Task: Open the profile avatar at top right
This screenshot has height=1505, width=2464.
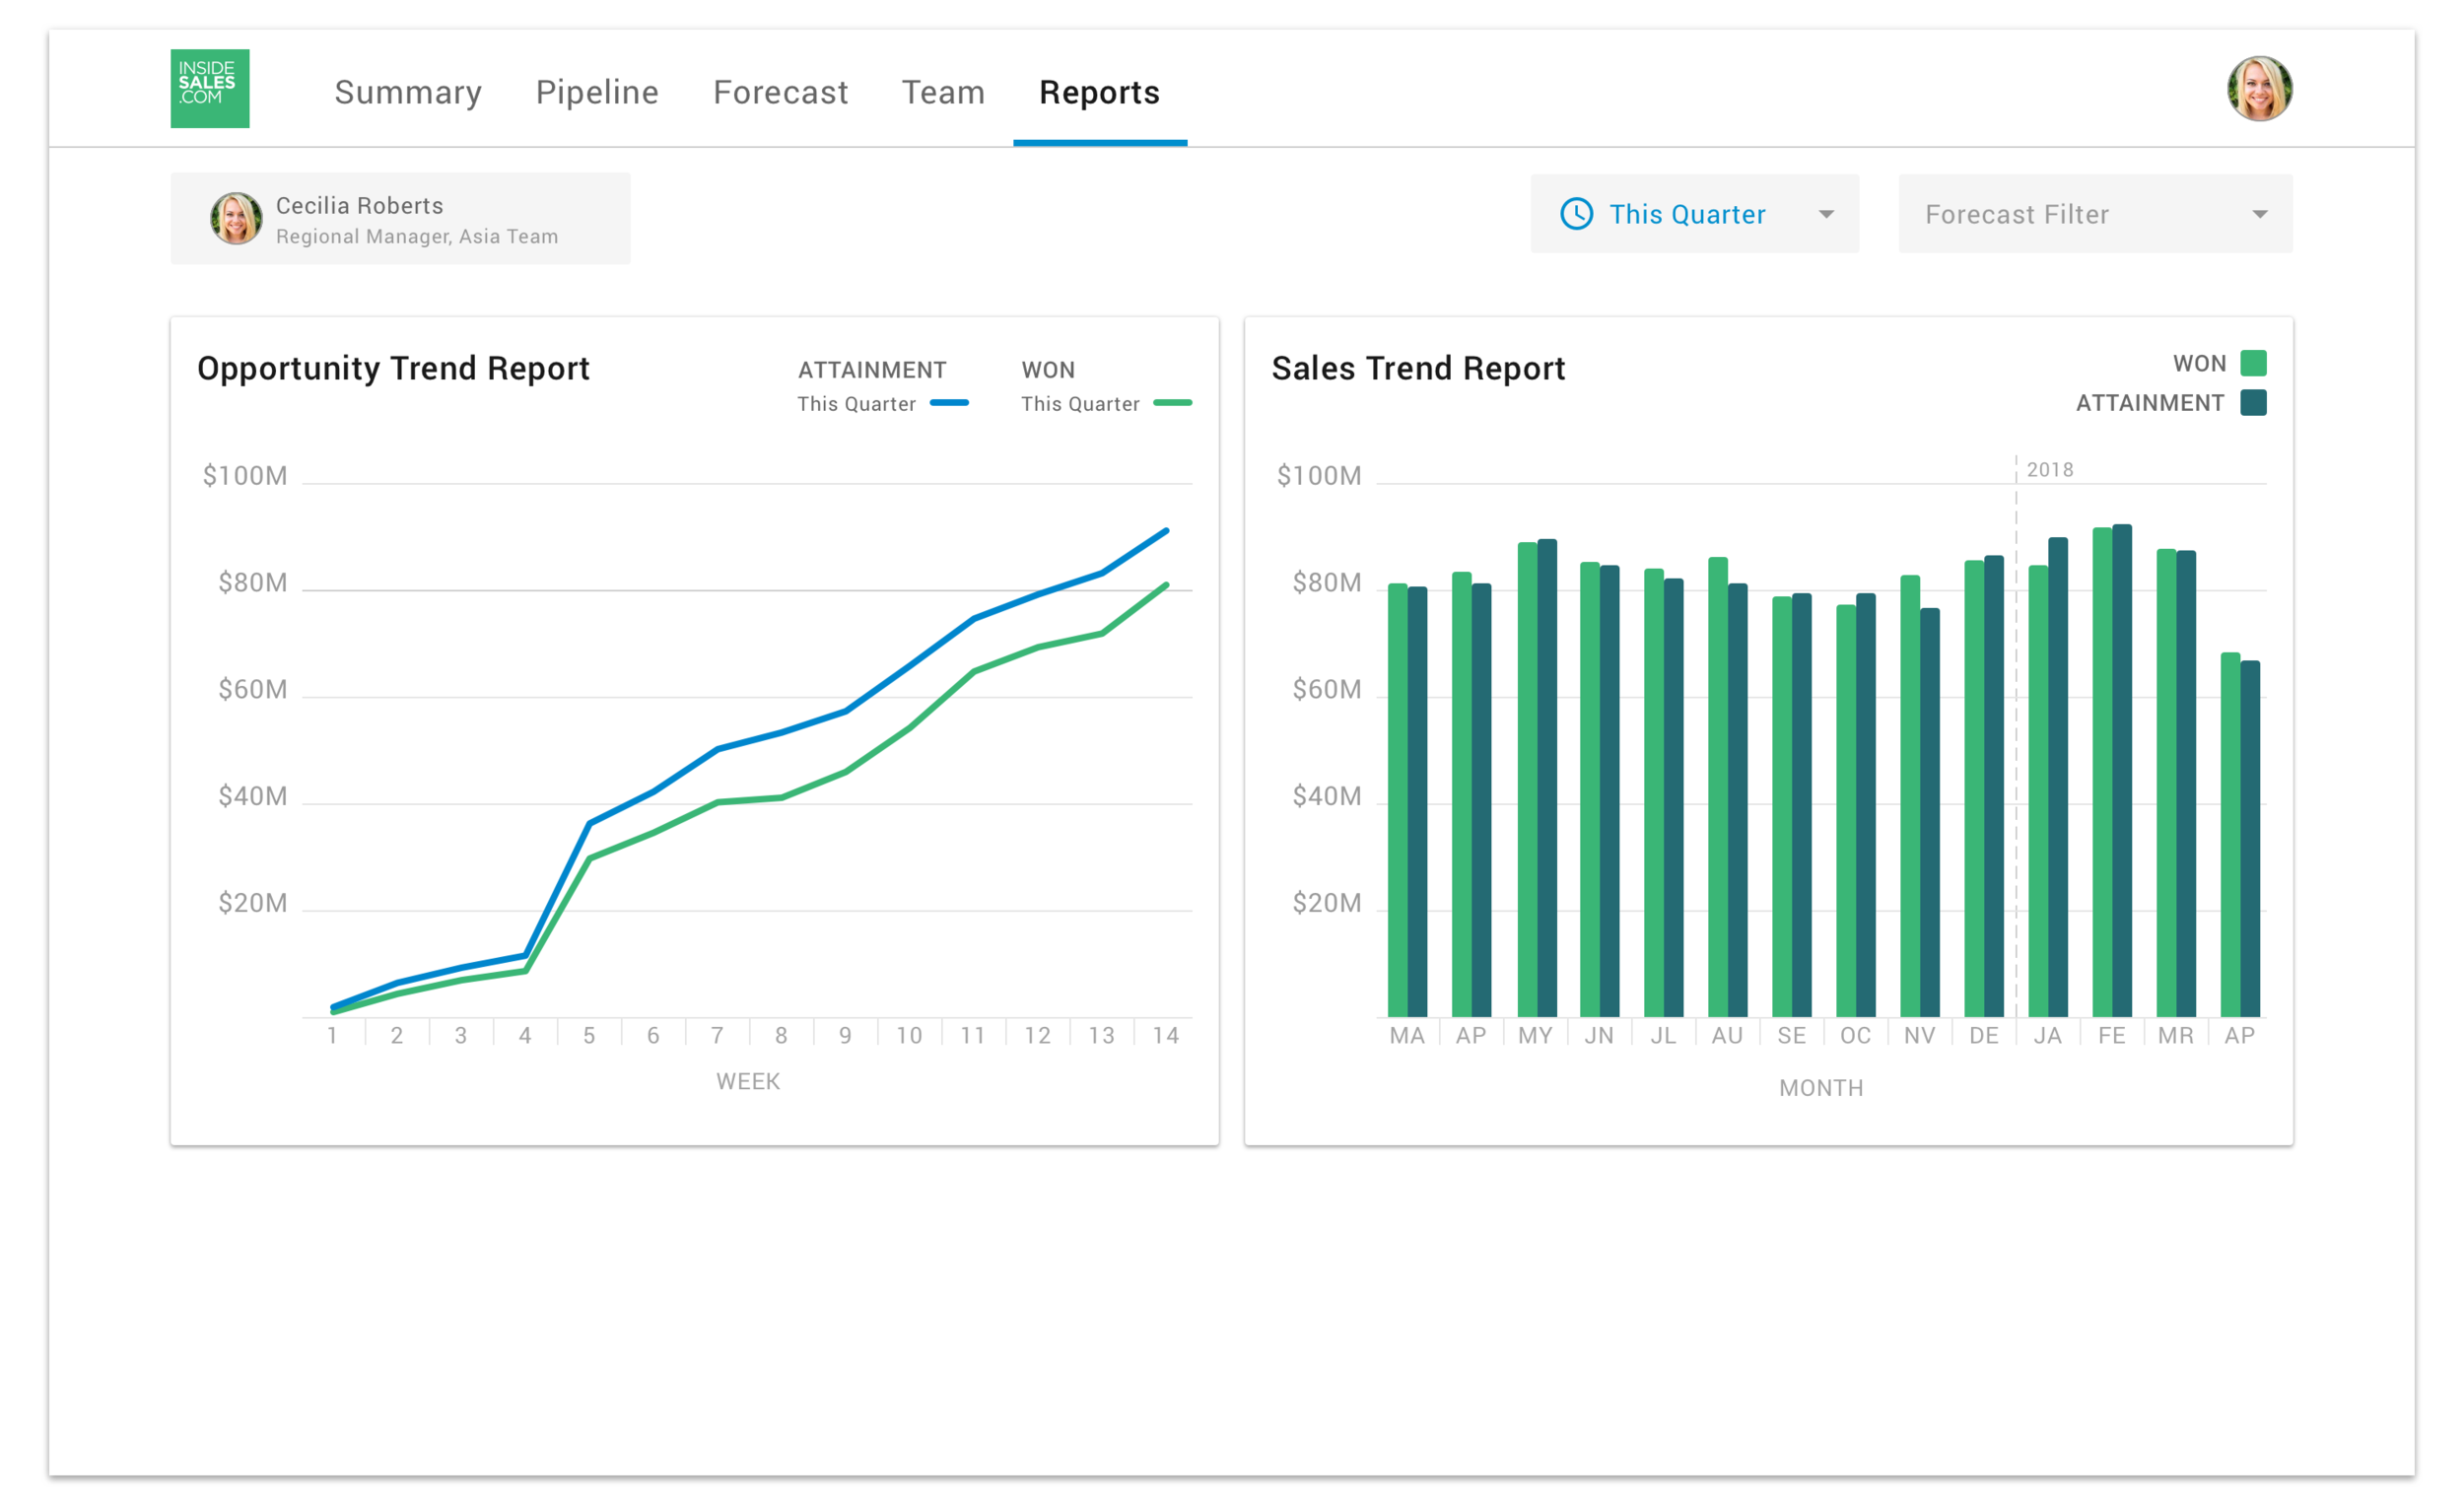Action: (2258, 89)
